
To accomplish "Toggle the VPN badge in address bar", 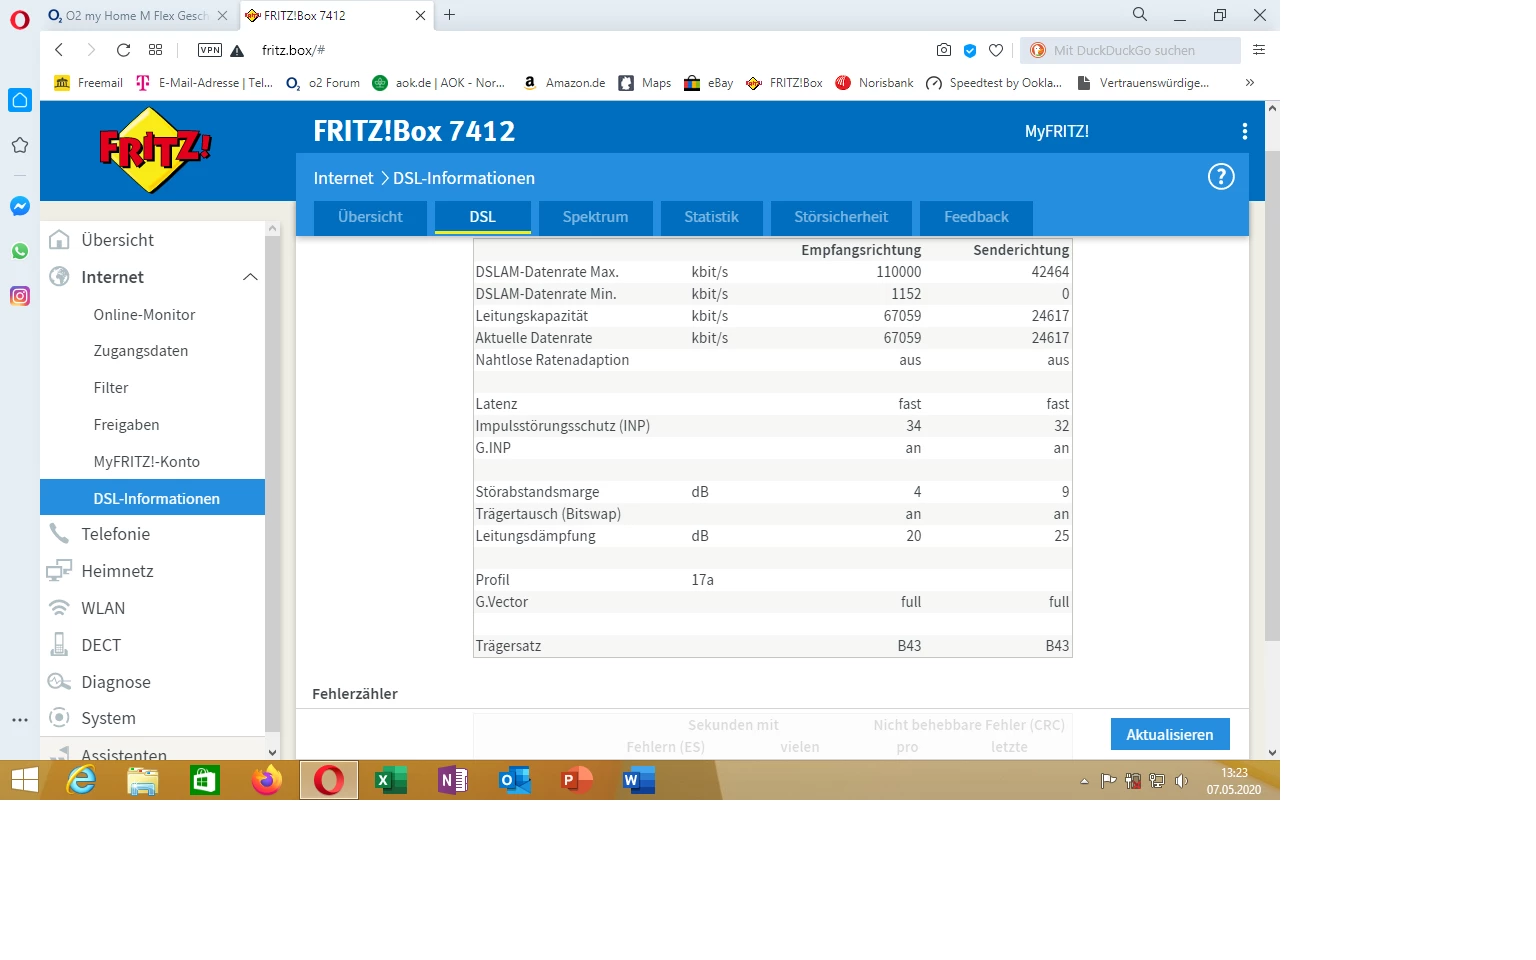I will coord(210,50).
